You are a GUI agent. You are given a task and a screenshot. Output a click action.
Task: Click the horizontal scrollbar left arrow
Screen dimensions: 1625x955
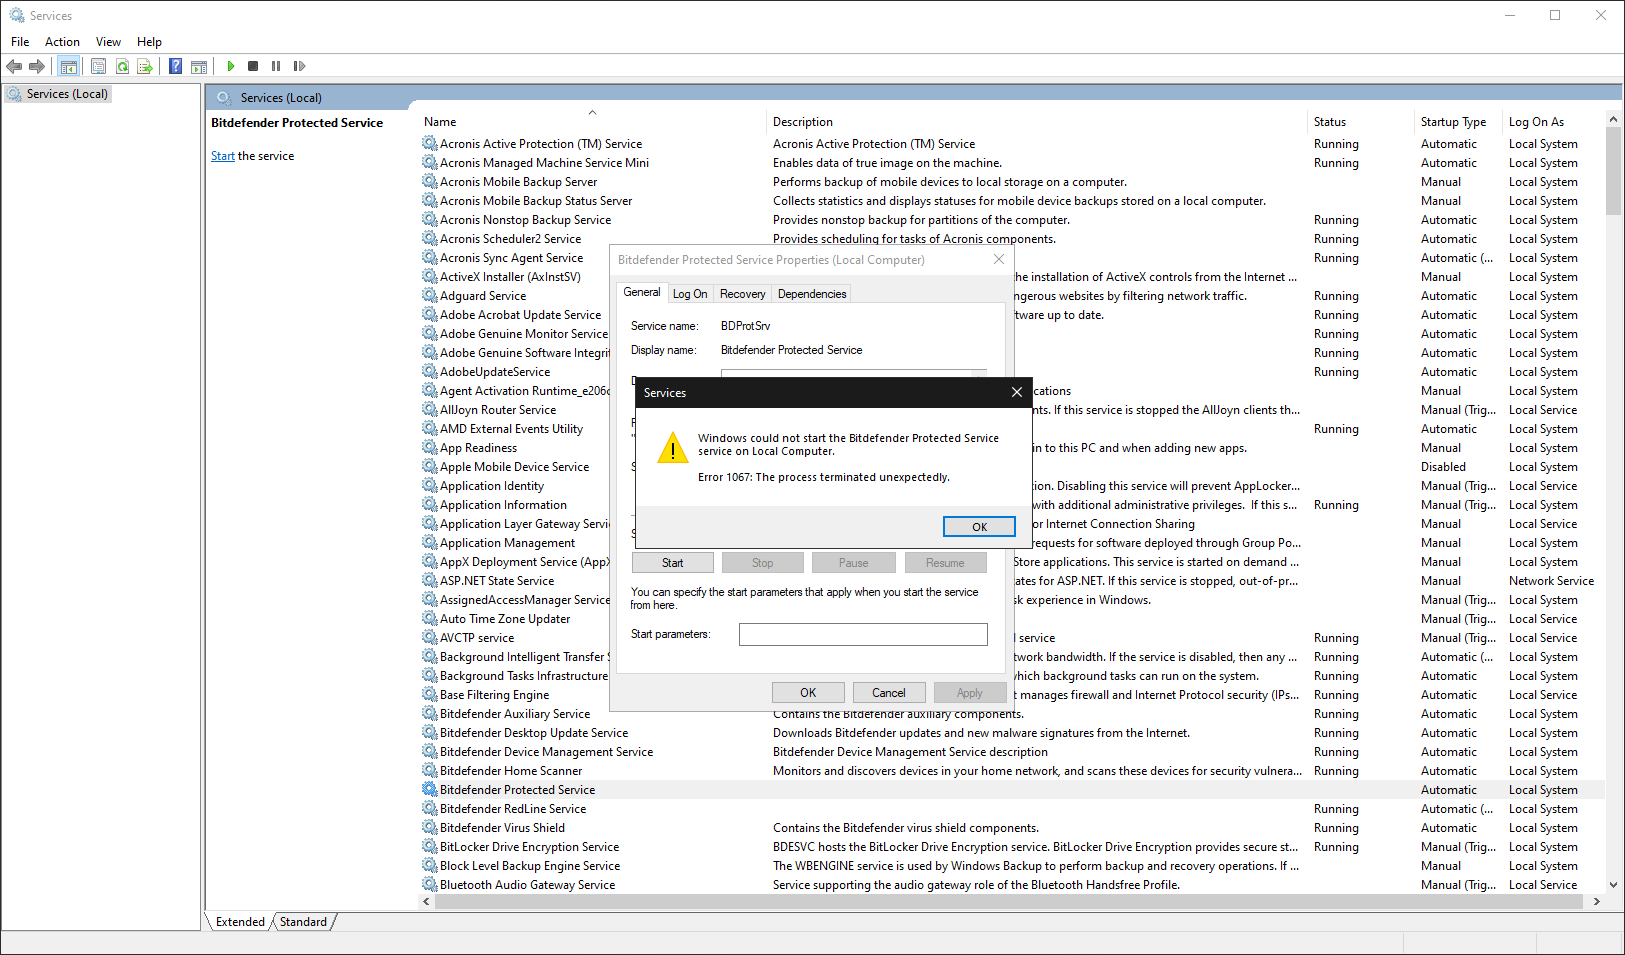pos(427,901)
